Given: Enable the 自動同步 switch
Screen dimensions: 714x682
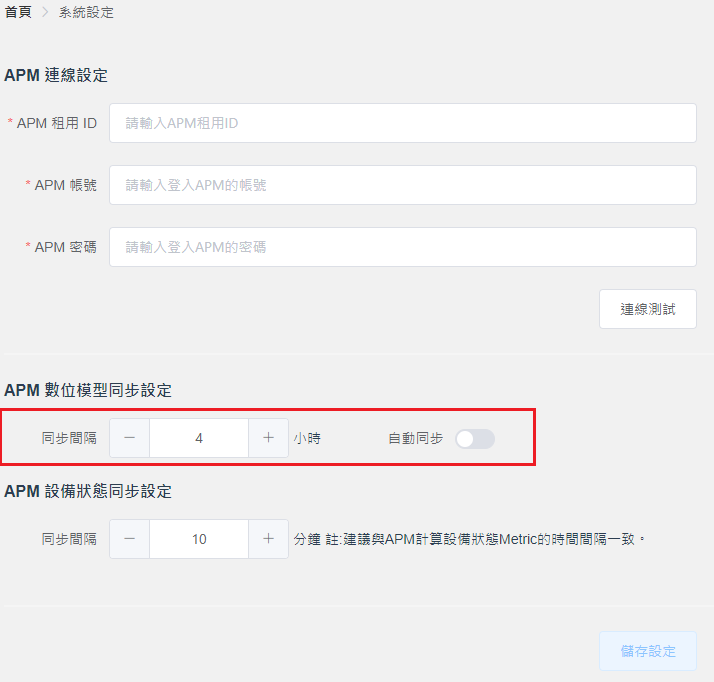Looking at the screenshot, I should [474, 438].
